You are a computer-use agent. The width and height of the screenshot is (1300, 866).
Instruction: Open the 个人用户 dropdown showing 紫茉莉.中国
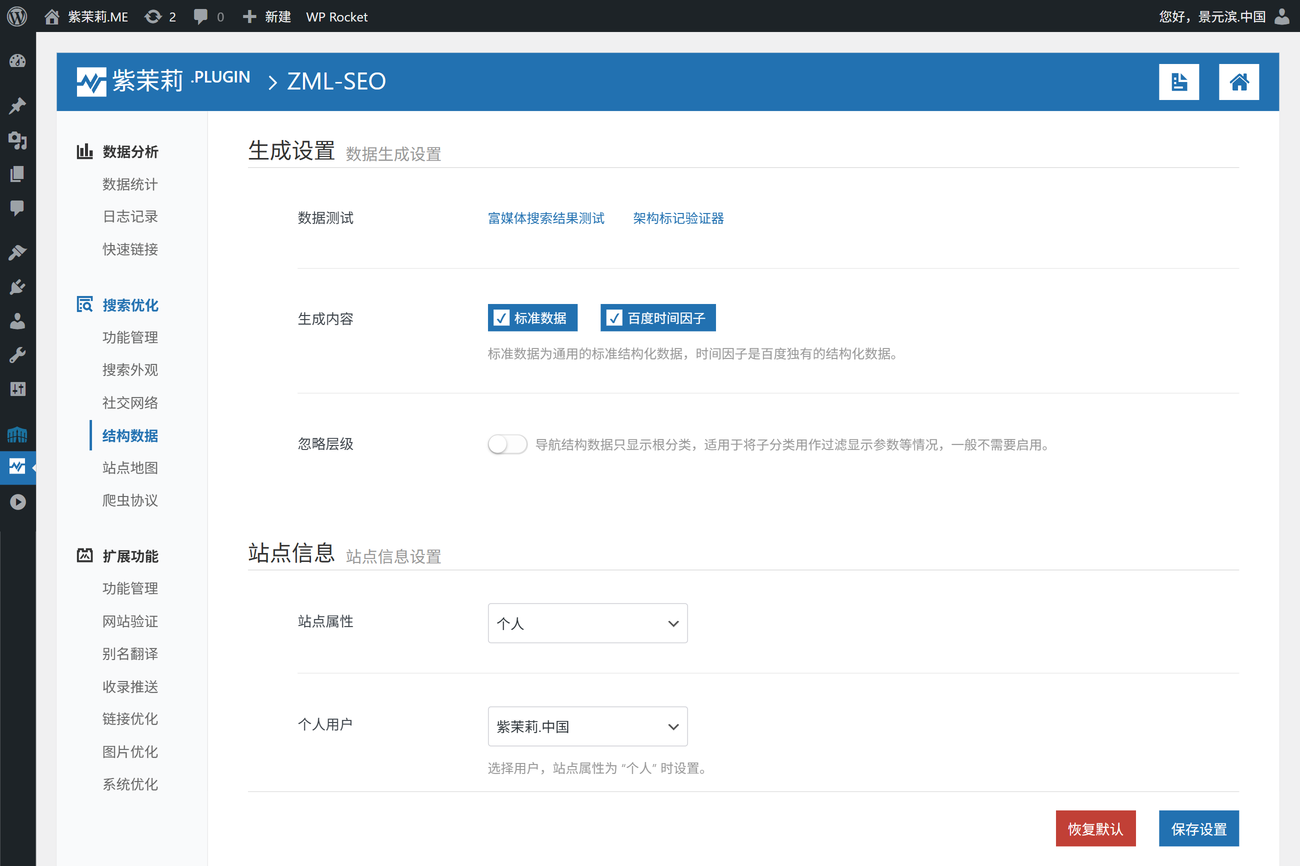click(x=587, y=727)
